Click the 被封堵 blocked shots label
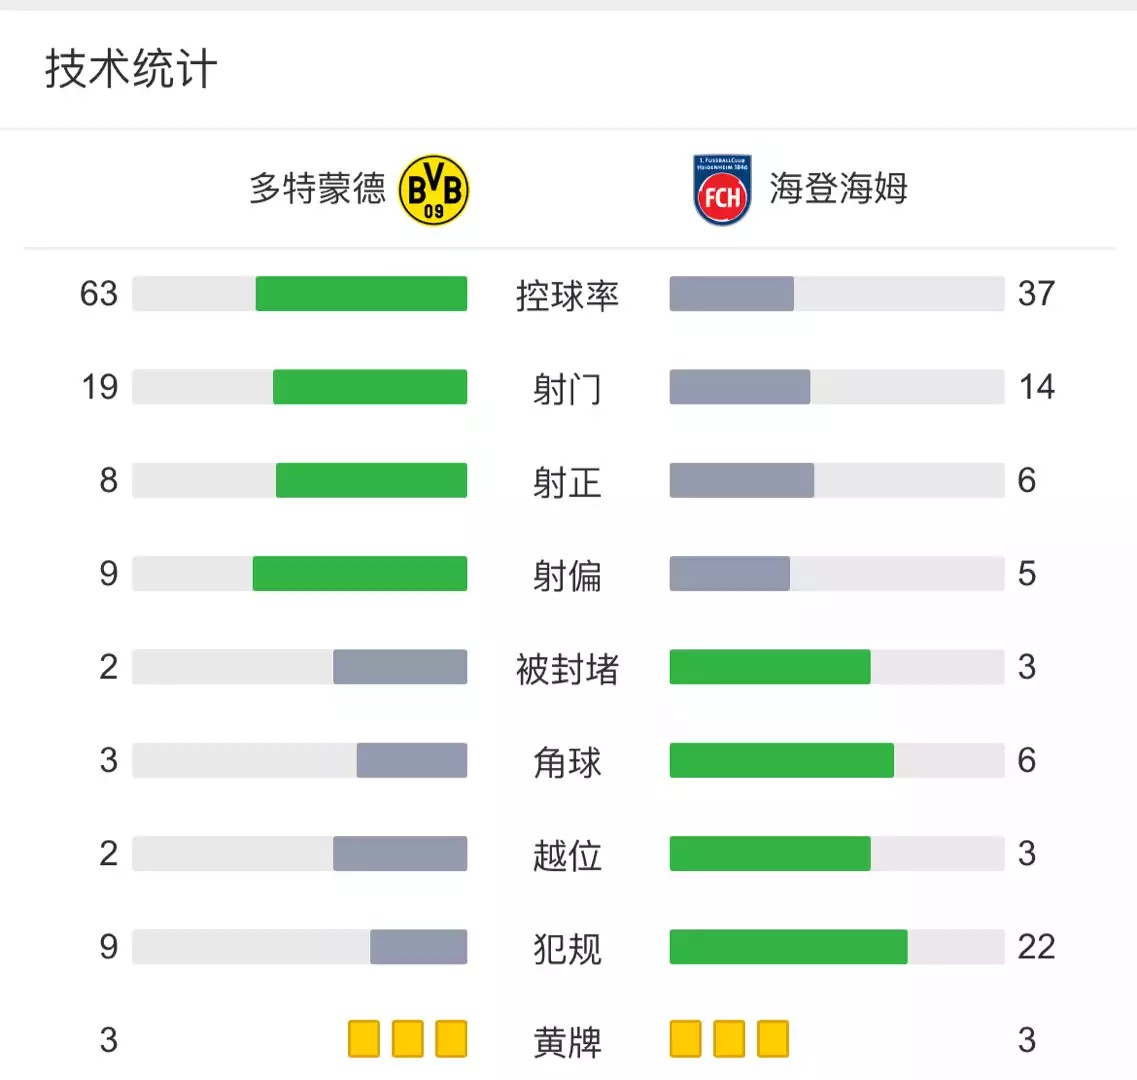1137x1080 pixels. click(567, 669)
